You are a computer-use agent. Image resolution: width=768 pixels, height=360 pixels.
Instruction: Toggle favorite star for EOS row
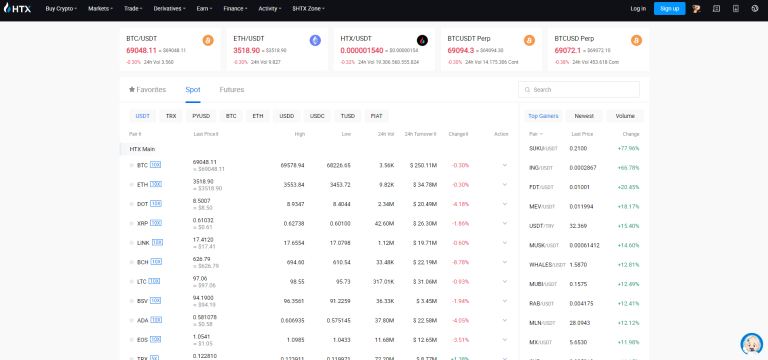pos(131,339)
